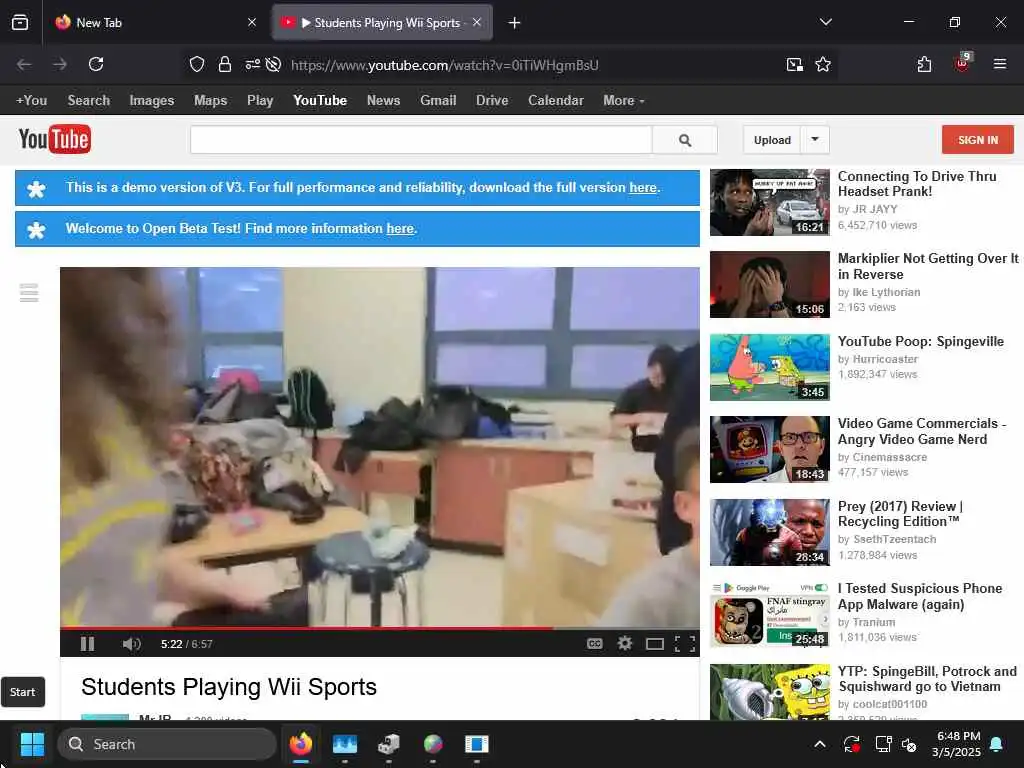The height and width of the screenshot is (768, 1024).
Task: Toggle theater mode in player
Action: [x=654, y=644]
